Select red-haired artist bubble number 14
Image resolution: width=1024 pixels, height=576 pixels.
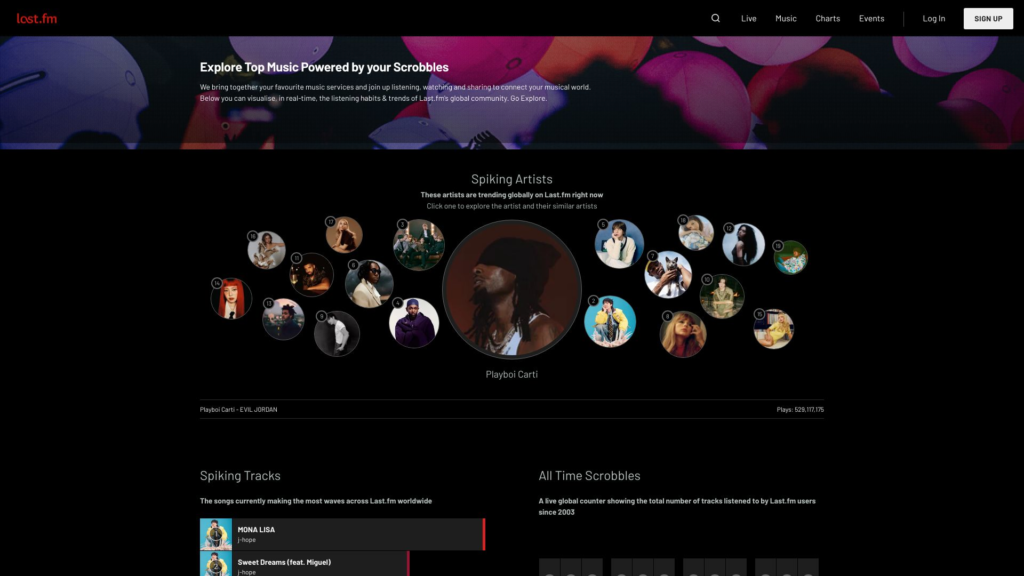point(231,298)
